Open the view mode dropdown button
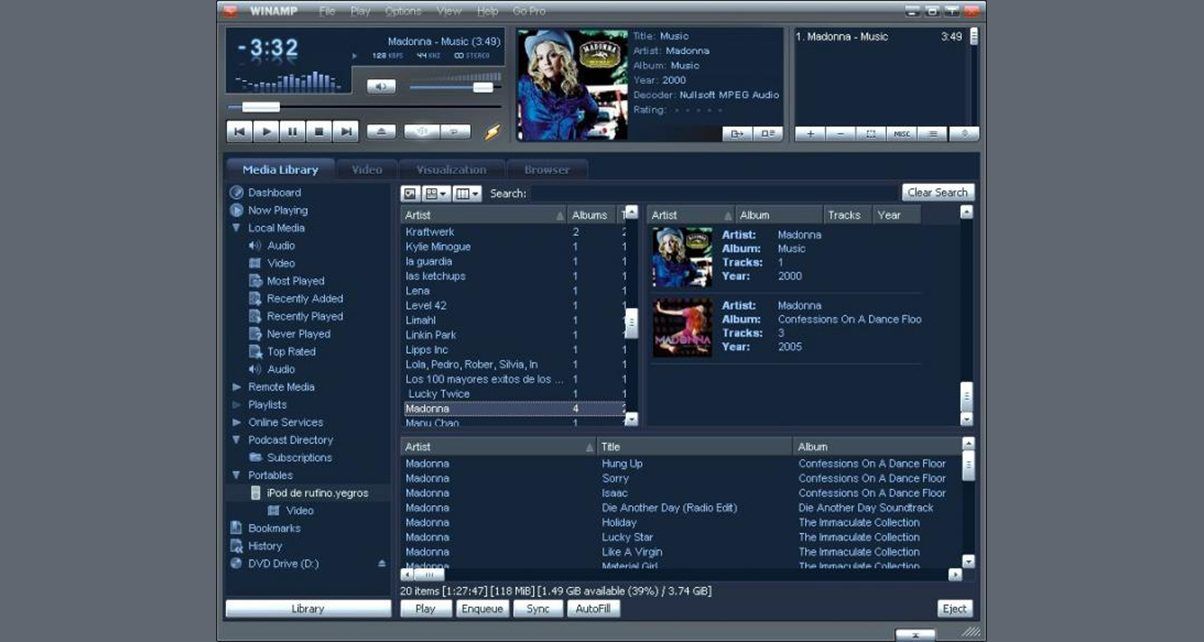Viewport: 1204px width, 642px height. tap(437, 193)
